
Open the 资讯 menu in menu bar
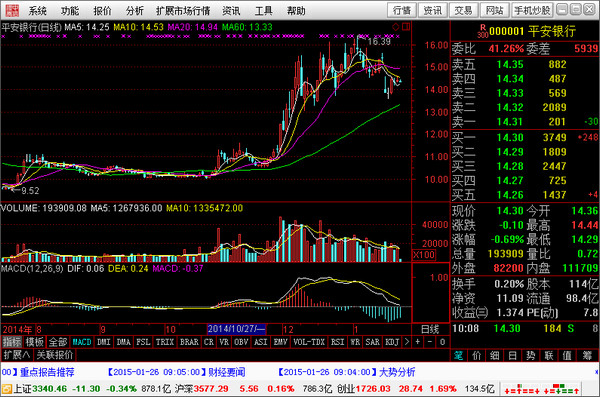coord(231,11)
